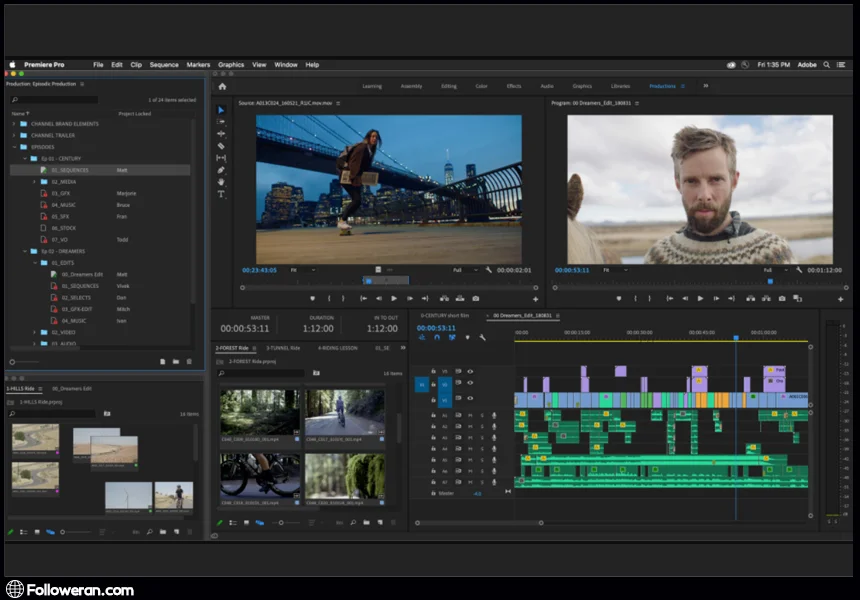
Task: Select the Hand tool
Action: [221, 182]
